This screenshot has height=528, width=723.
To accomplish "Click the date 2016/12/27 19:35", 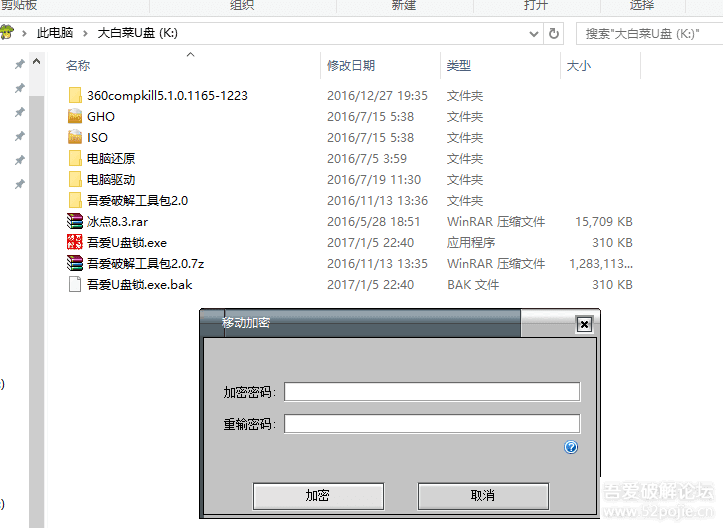I will tap(377, 95).
